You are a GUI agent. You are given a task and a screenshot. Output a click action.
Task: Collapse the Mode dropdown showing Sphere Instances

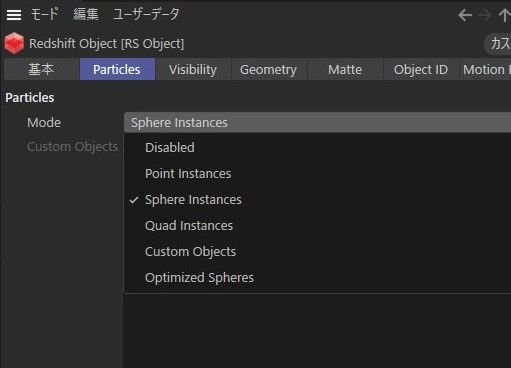click(317, 123)
